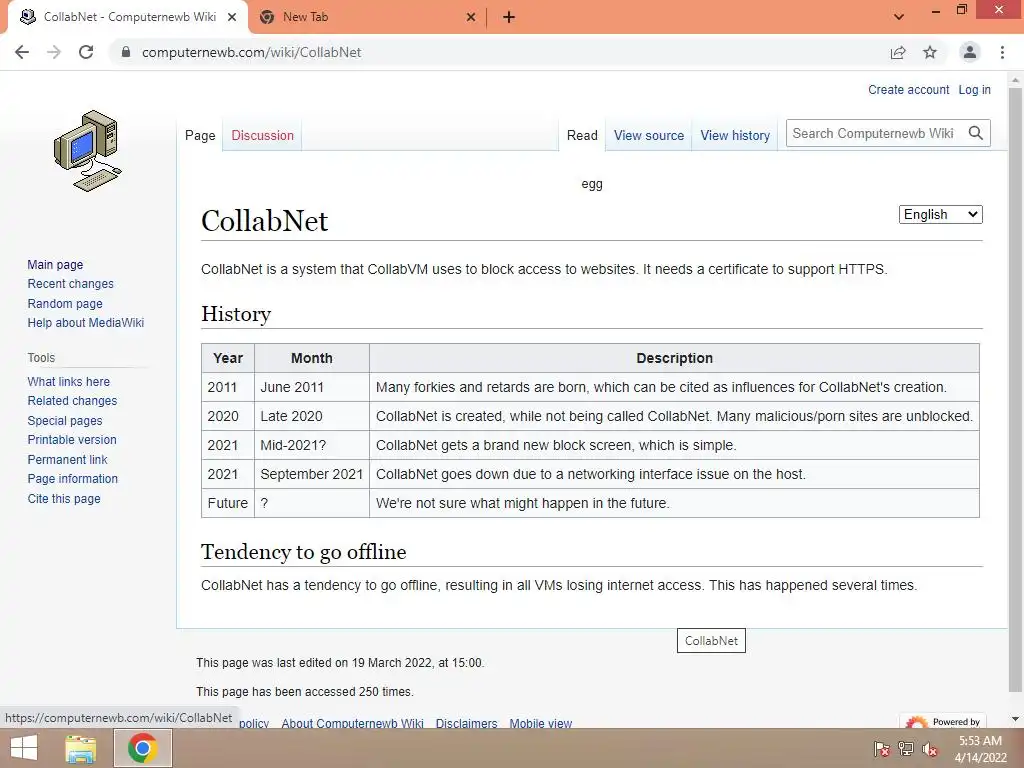Screen dimensions: 1024x768
Task: Go to Main page
Action: coord(55,264)
